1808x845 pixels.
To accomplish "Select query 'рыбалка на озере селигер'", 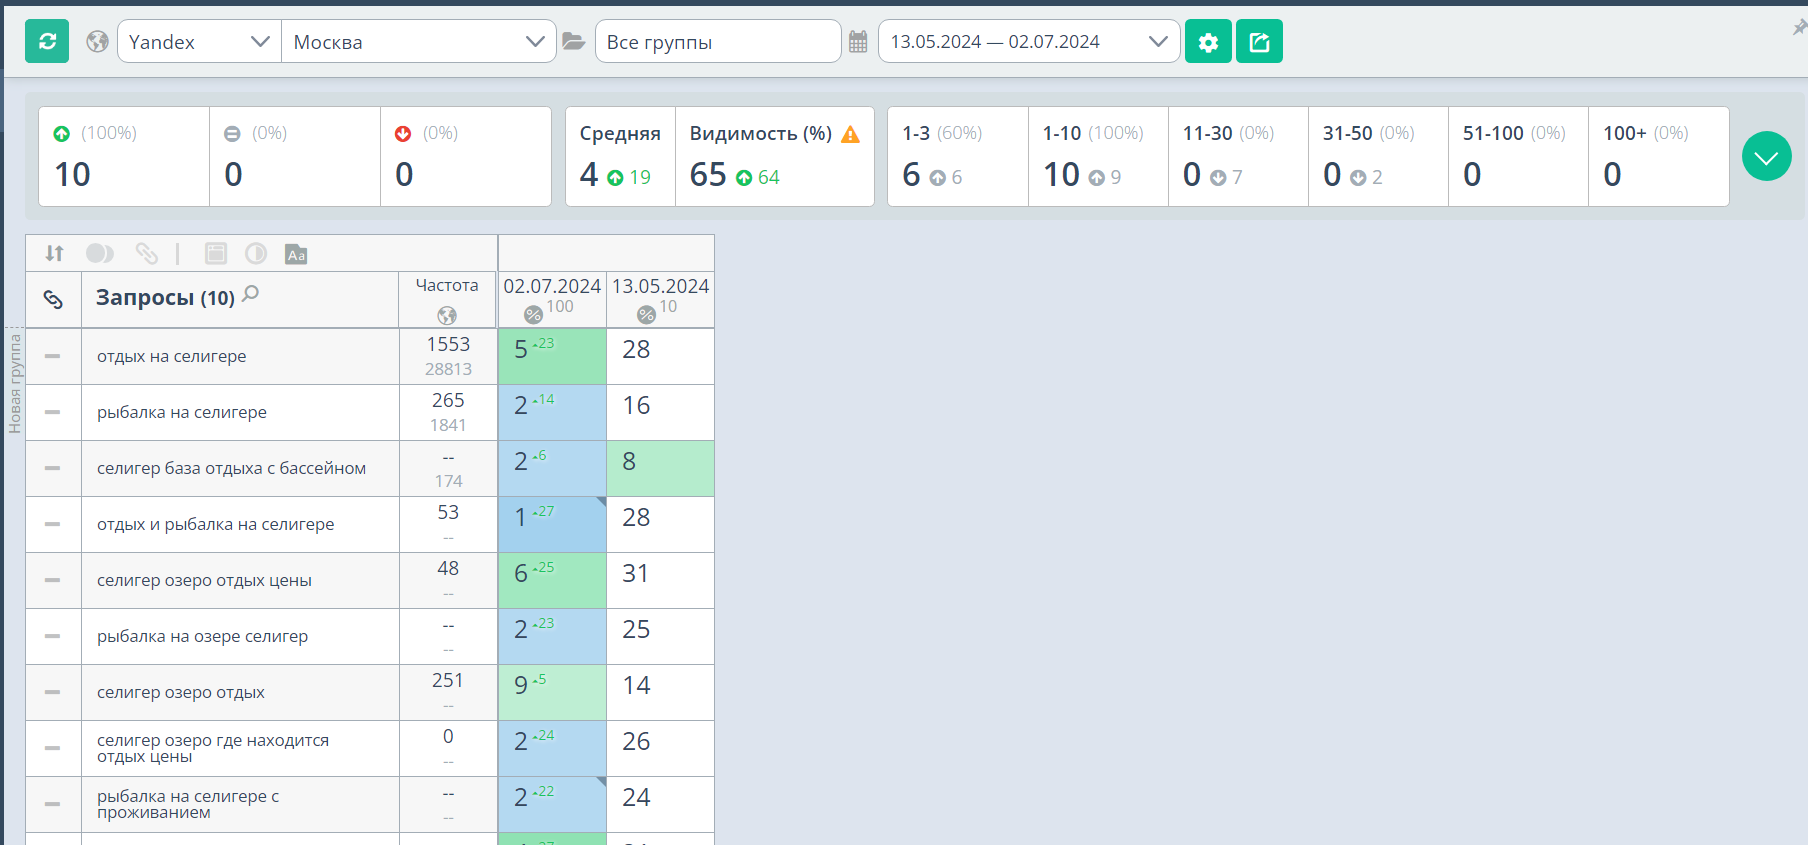I will (202, 636).
